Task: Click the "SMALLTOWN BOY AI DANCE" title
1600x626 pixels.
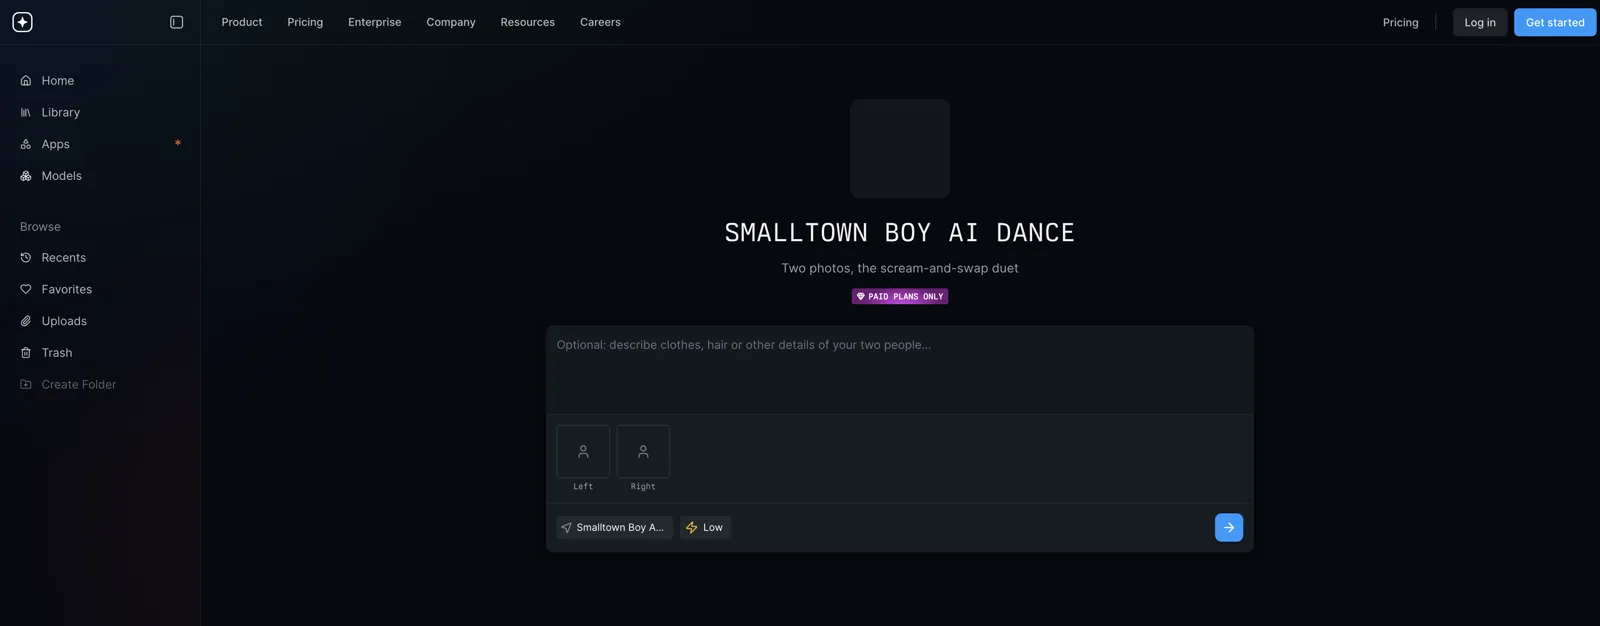Action: [900, 233]
